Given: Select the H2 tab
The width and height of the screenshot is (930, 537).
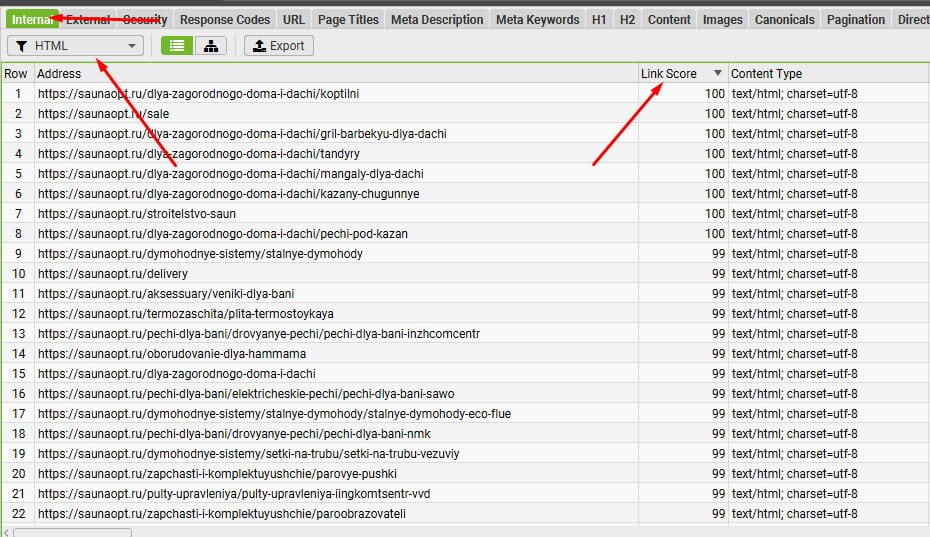Looking at the screenshot, I should pos(628,20).
